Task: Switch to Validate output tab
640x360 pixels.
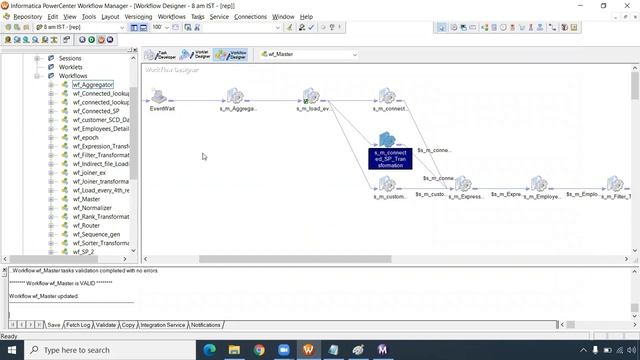Action: 106,325
